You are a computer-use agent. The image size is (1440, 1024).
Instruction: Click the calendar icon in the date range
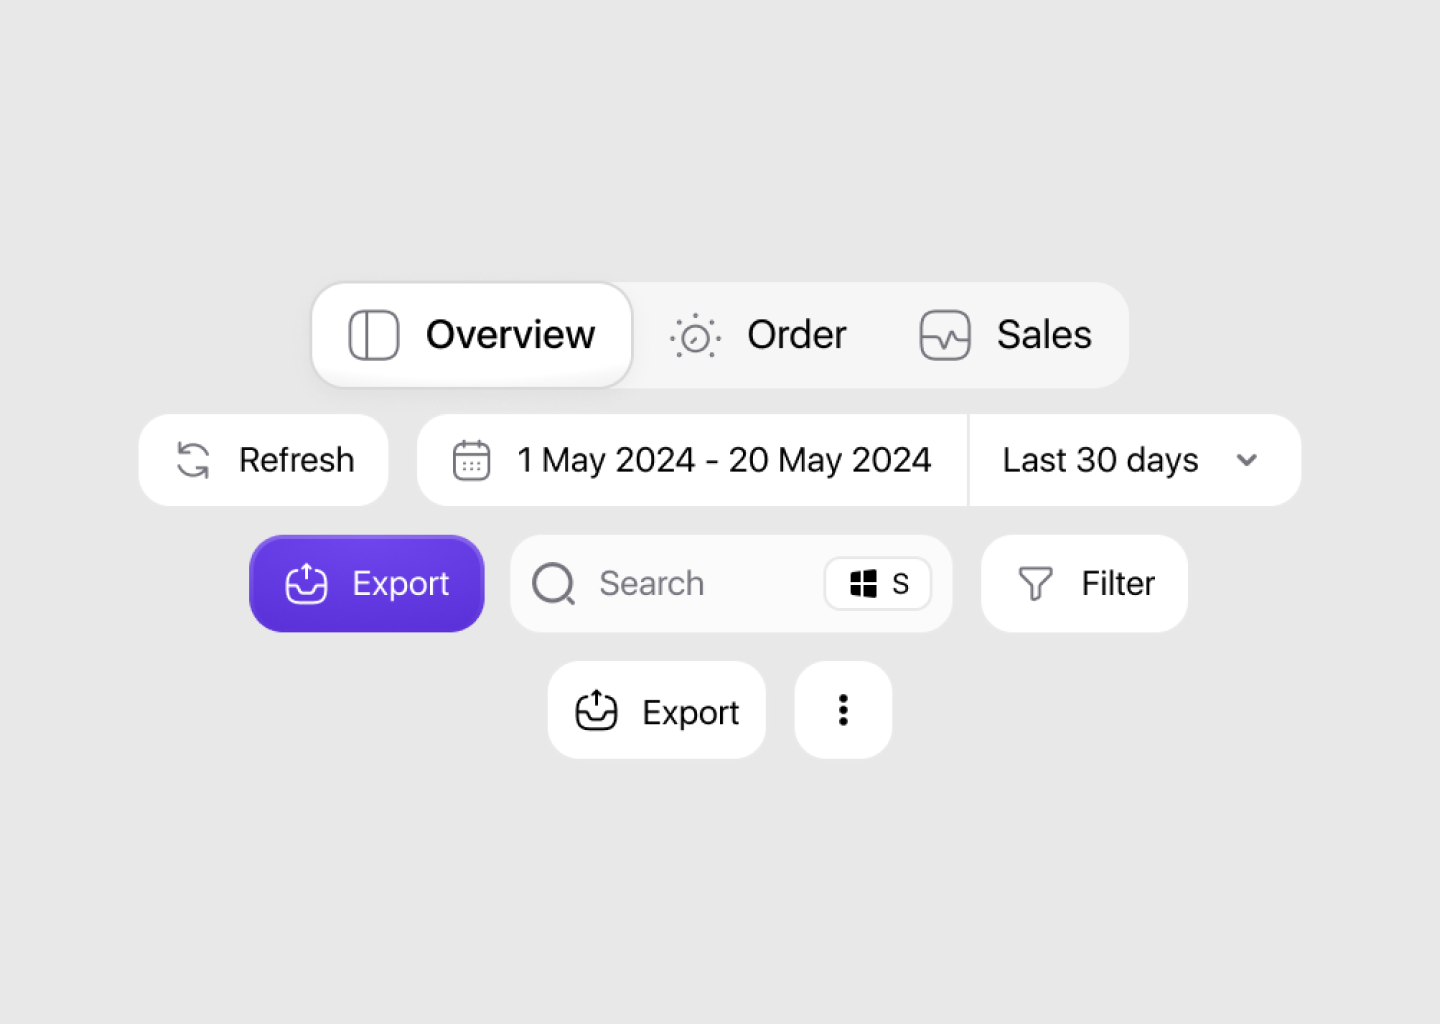click(471, 460)
